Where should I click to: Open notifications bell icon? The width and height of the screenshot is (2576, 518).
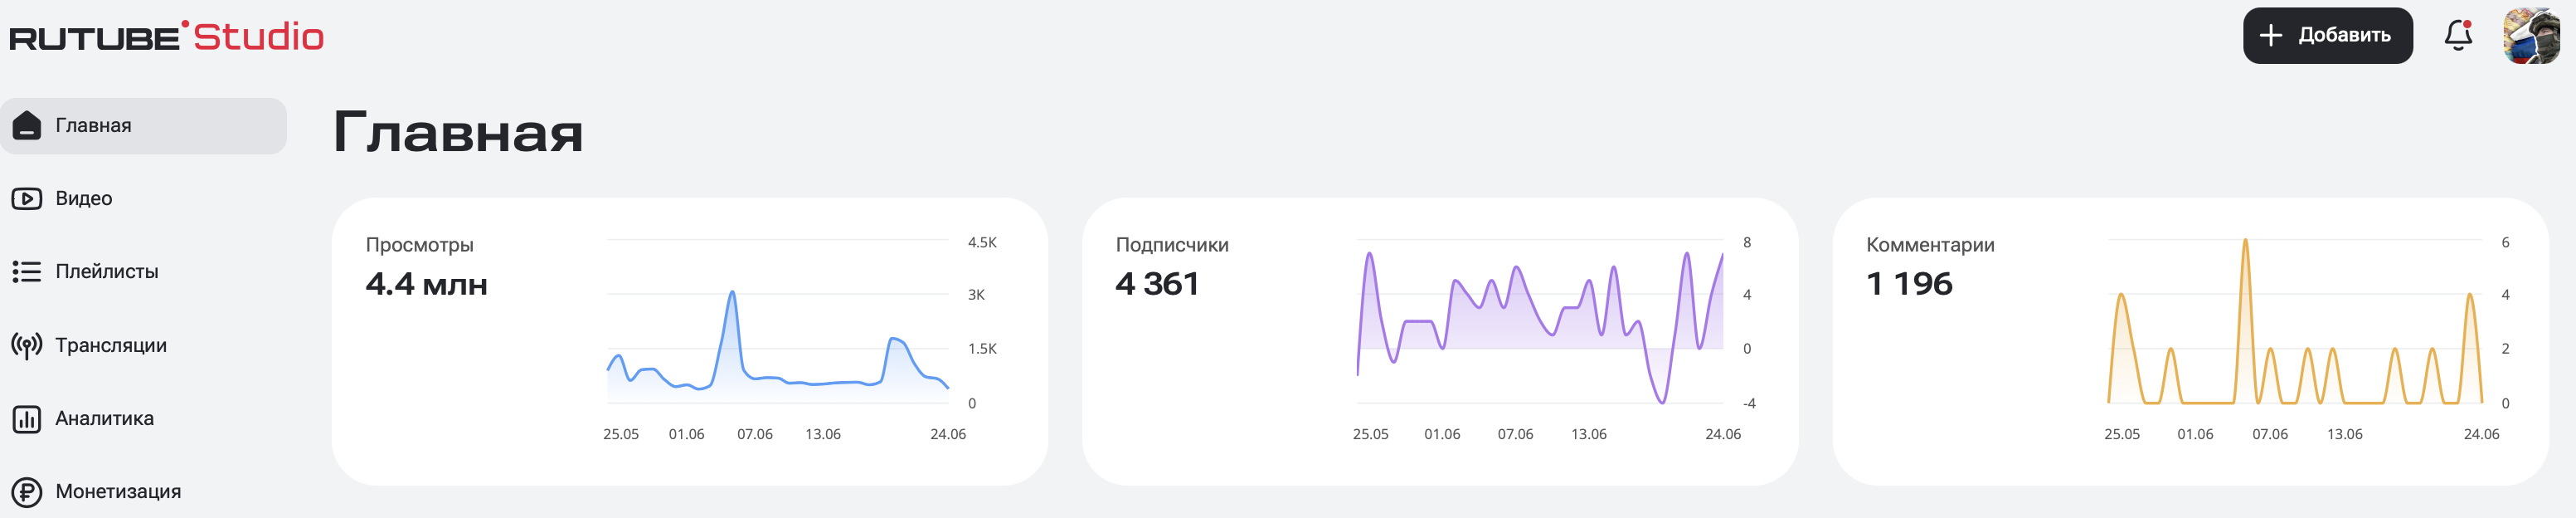click(2458, 36)
